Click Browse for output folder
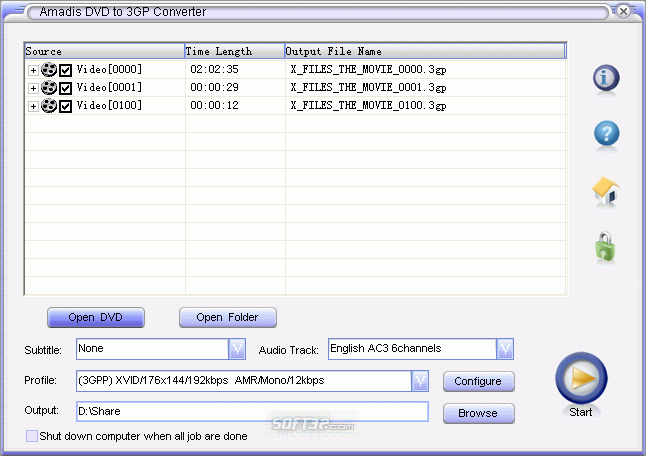646x456 pixels. click(478, 413)
